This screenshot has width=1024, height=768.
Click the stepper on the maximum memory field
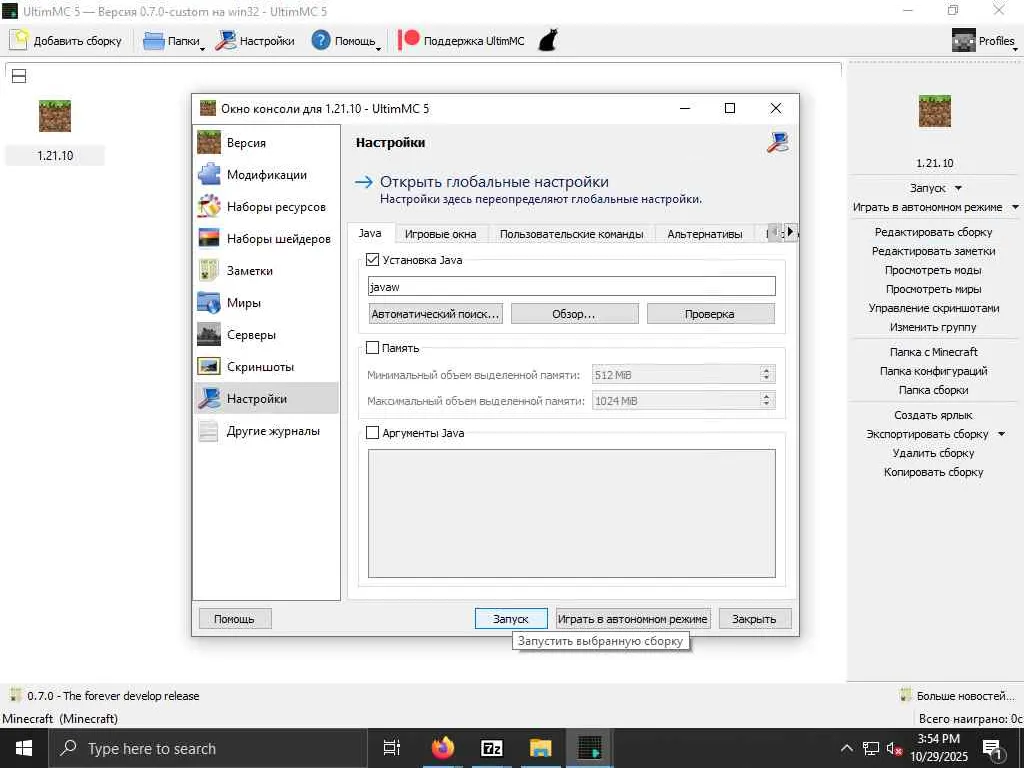pyautogui.click(x=766, y=400)
